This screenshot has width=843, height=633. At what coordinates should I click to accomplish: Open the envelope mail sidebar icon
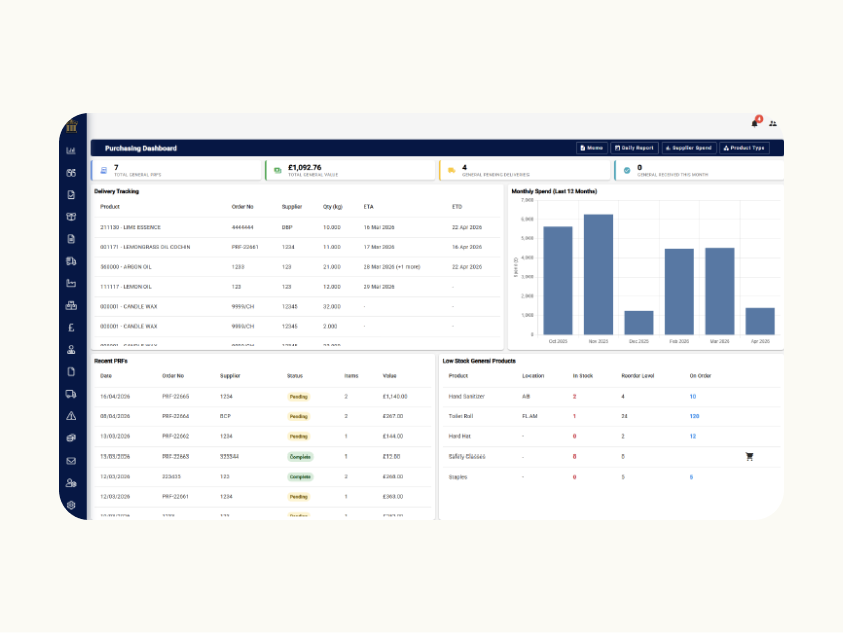pyautogui.click(x=71, y=461)
